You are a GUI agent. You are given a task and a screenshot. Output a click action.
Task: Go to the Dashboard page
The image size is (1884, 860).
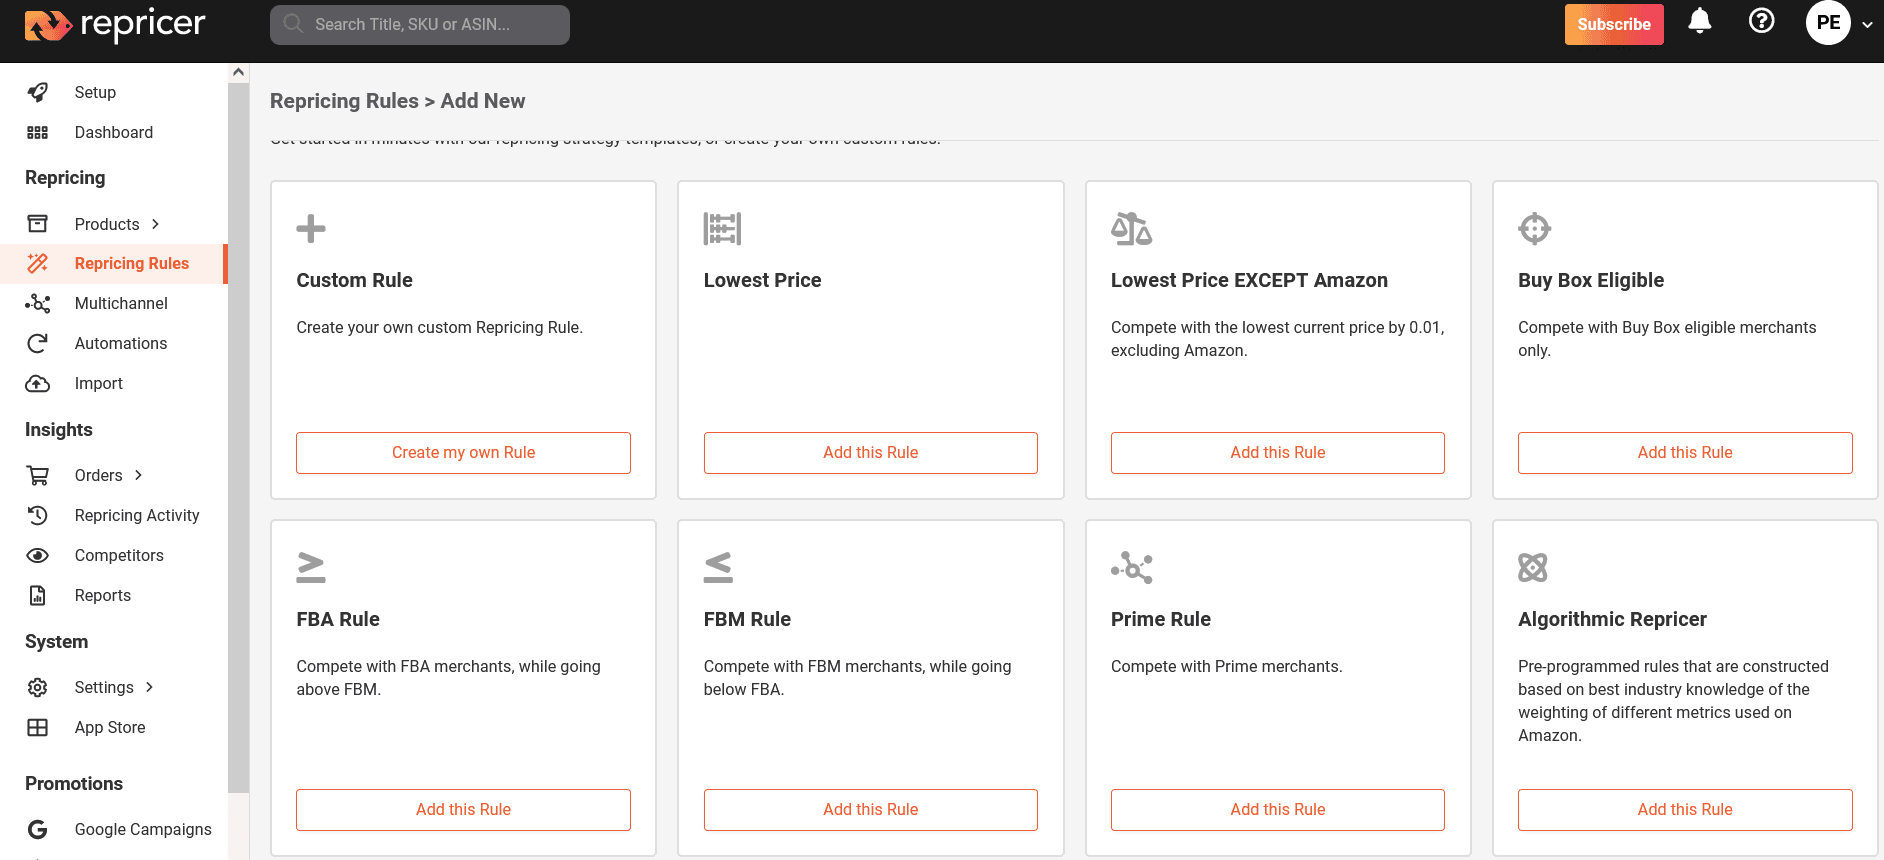(113, 132)
